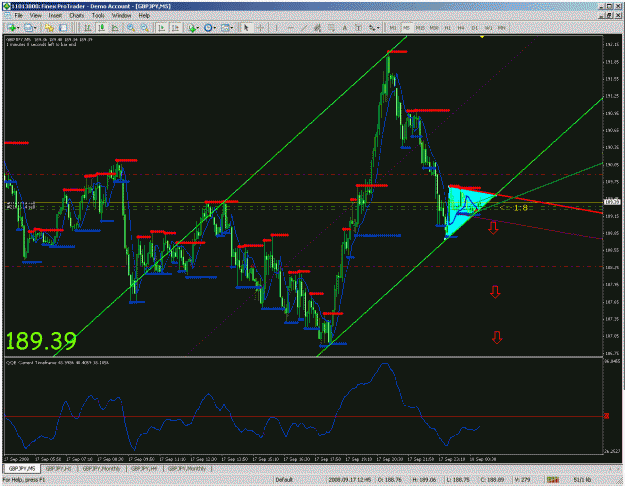Switch to H1 timeframe
This screenshot has height=486, width=625.
(448, 28)
